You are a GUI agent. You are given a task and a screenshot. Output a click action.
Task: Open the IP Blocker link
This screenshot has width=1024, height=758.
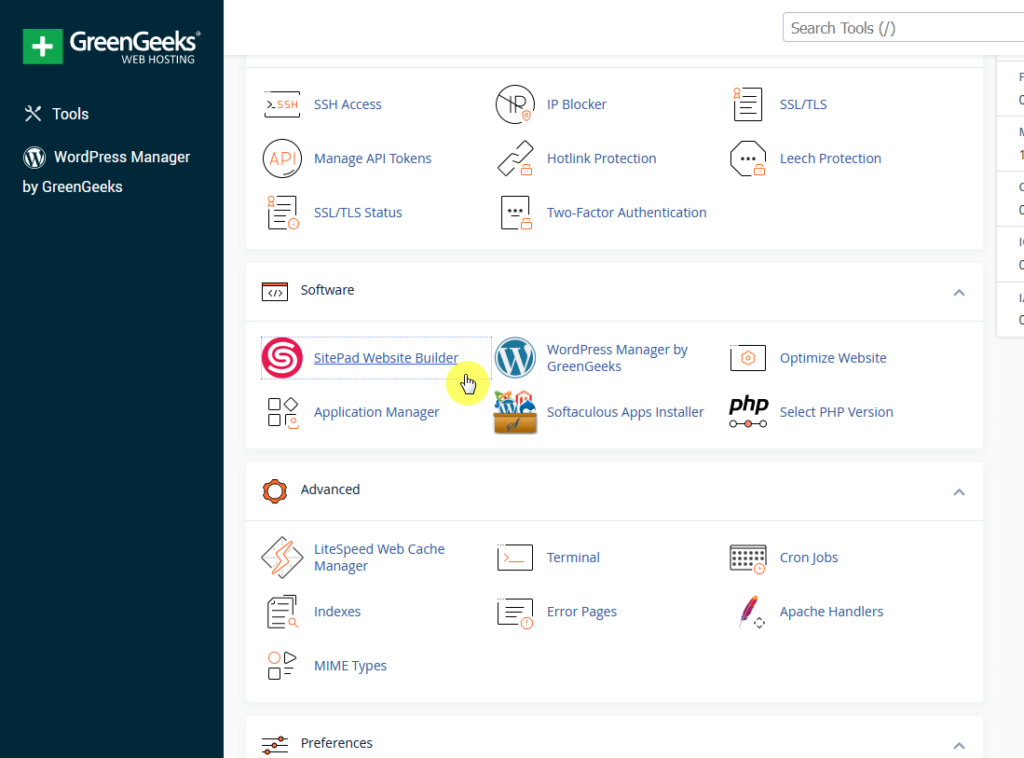tap(577, 104)
